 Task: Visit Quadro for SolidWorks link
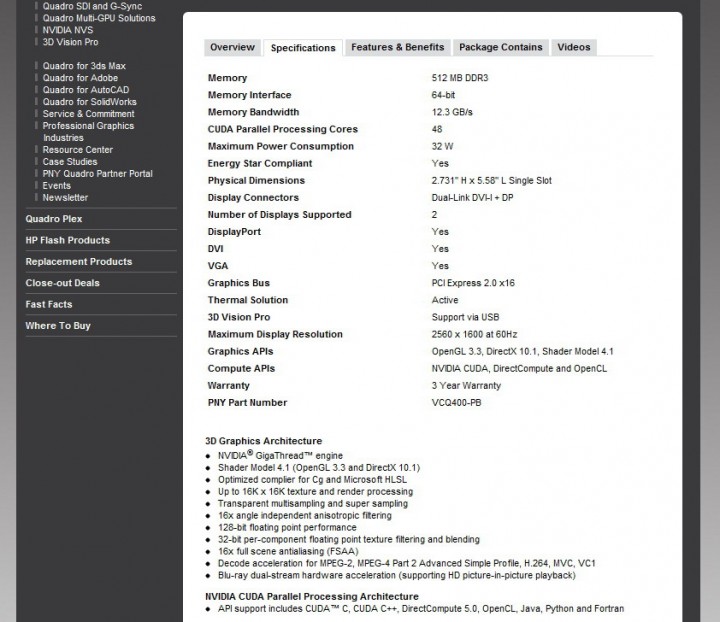tap(90, 102)
